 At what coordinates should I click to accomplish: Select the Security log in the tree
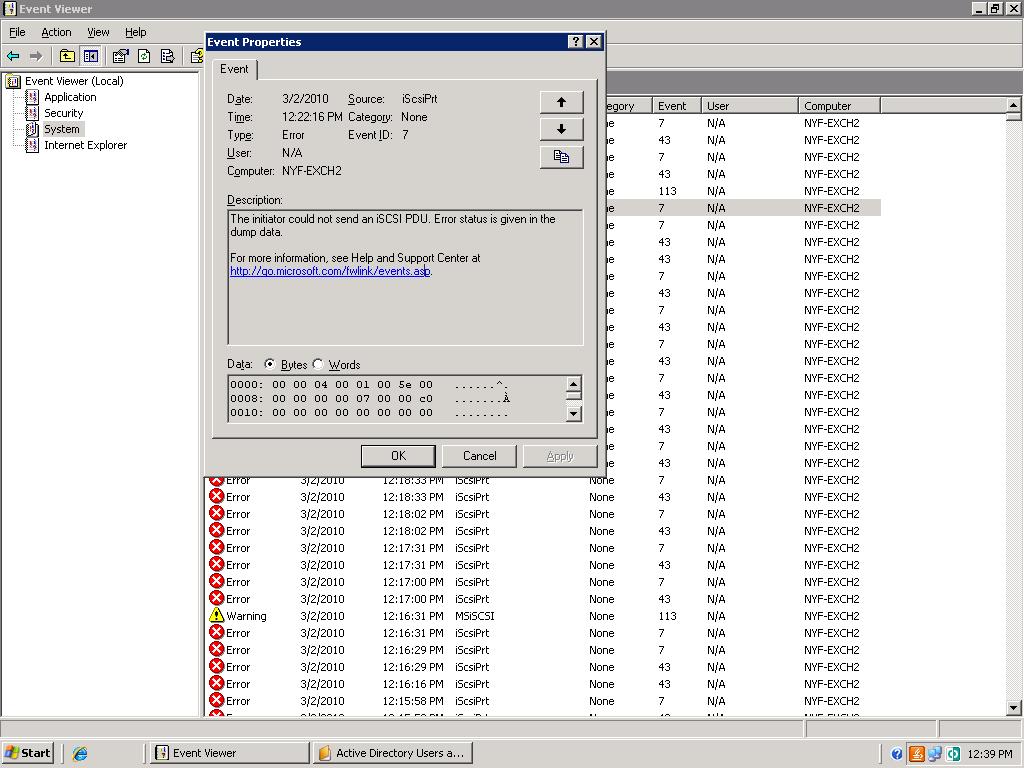click(x=65, y=113)
